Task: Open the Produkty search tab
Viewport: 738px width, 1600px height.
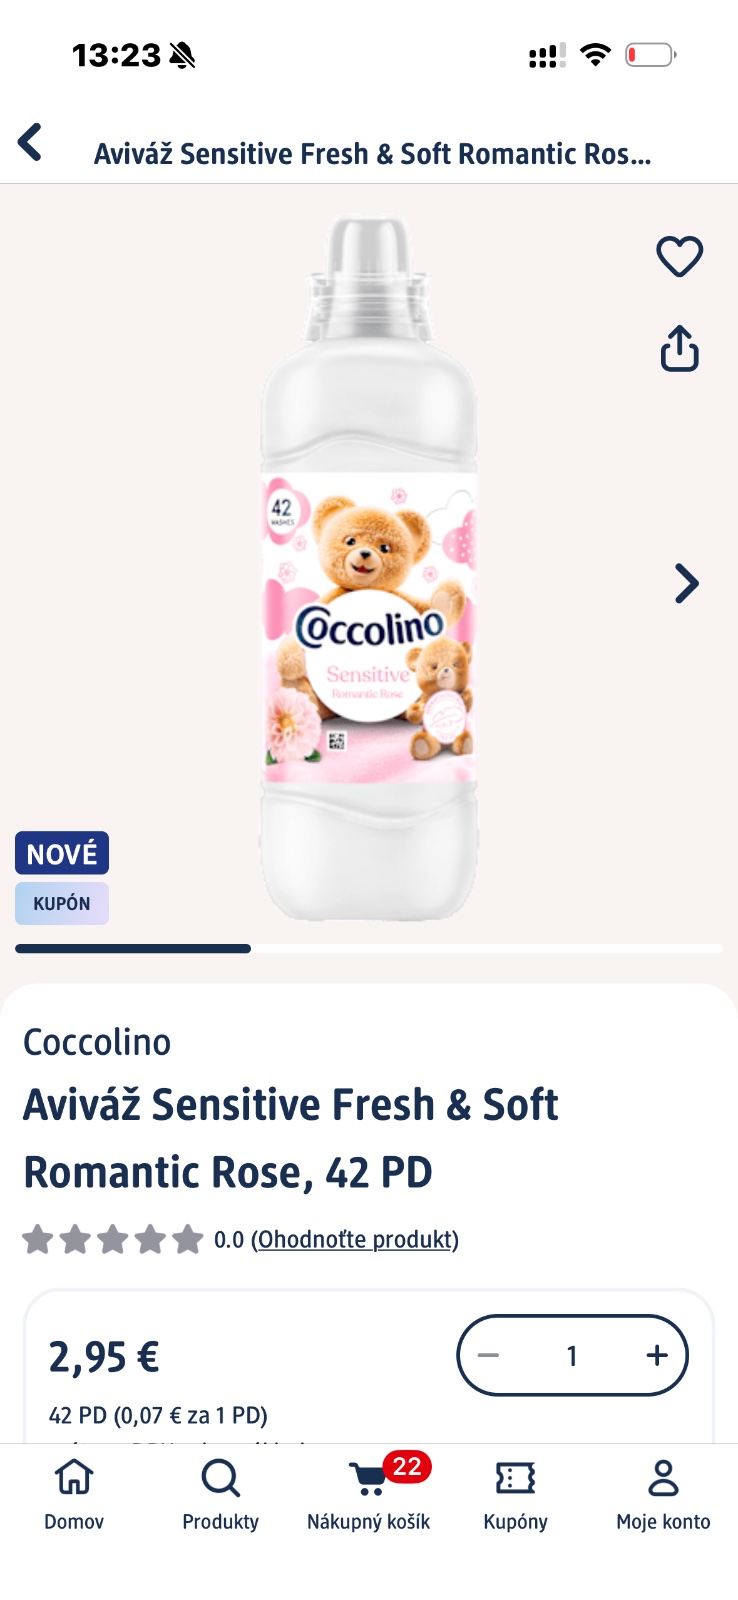Action: pos(220,1493)
